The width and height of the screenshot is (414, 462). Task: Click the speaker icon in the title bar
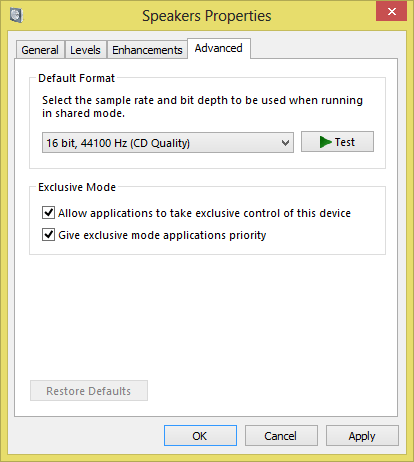click(16, 15)
